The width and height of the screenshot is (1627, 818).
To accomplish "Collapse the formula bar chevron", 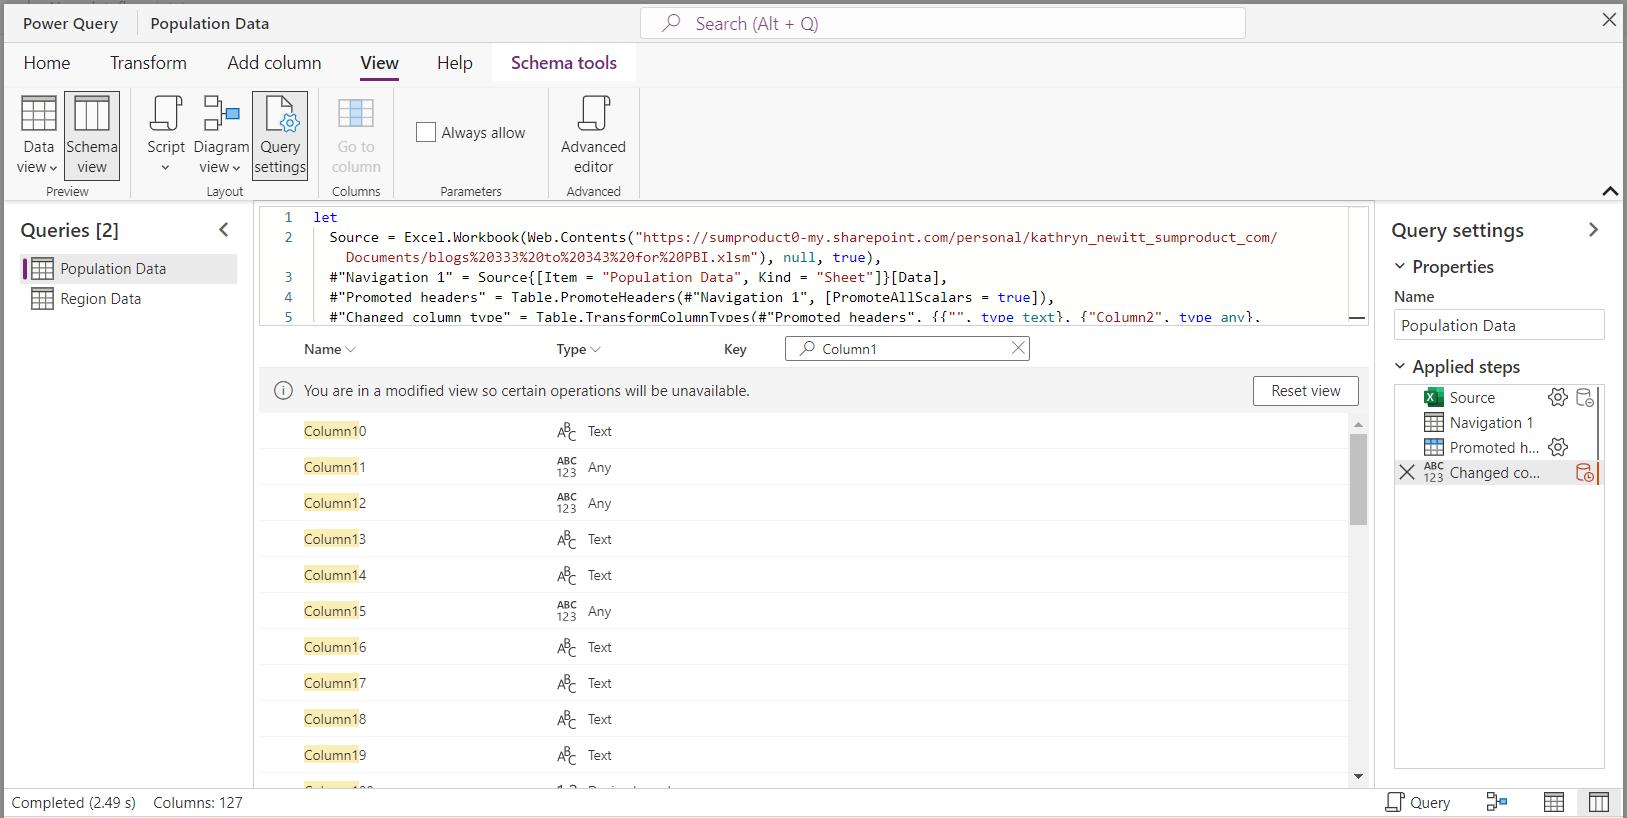I will 1357,317.
